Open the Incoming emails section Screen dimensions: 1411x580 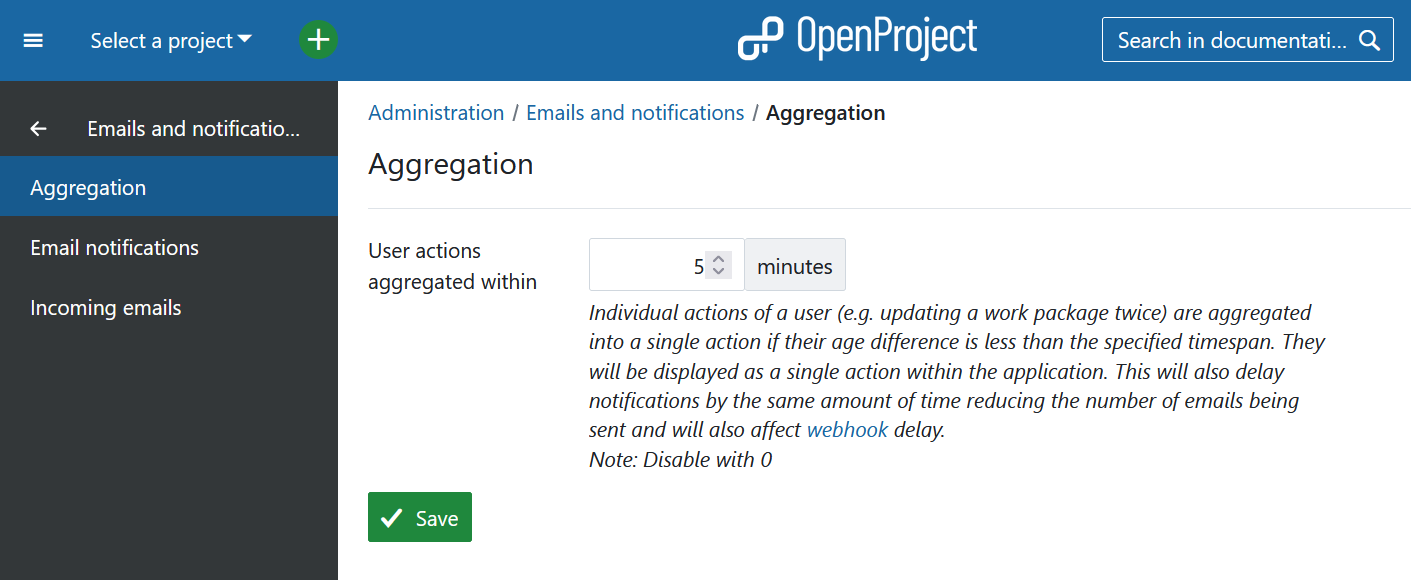point(106,307)
